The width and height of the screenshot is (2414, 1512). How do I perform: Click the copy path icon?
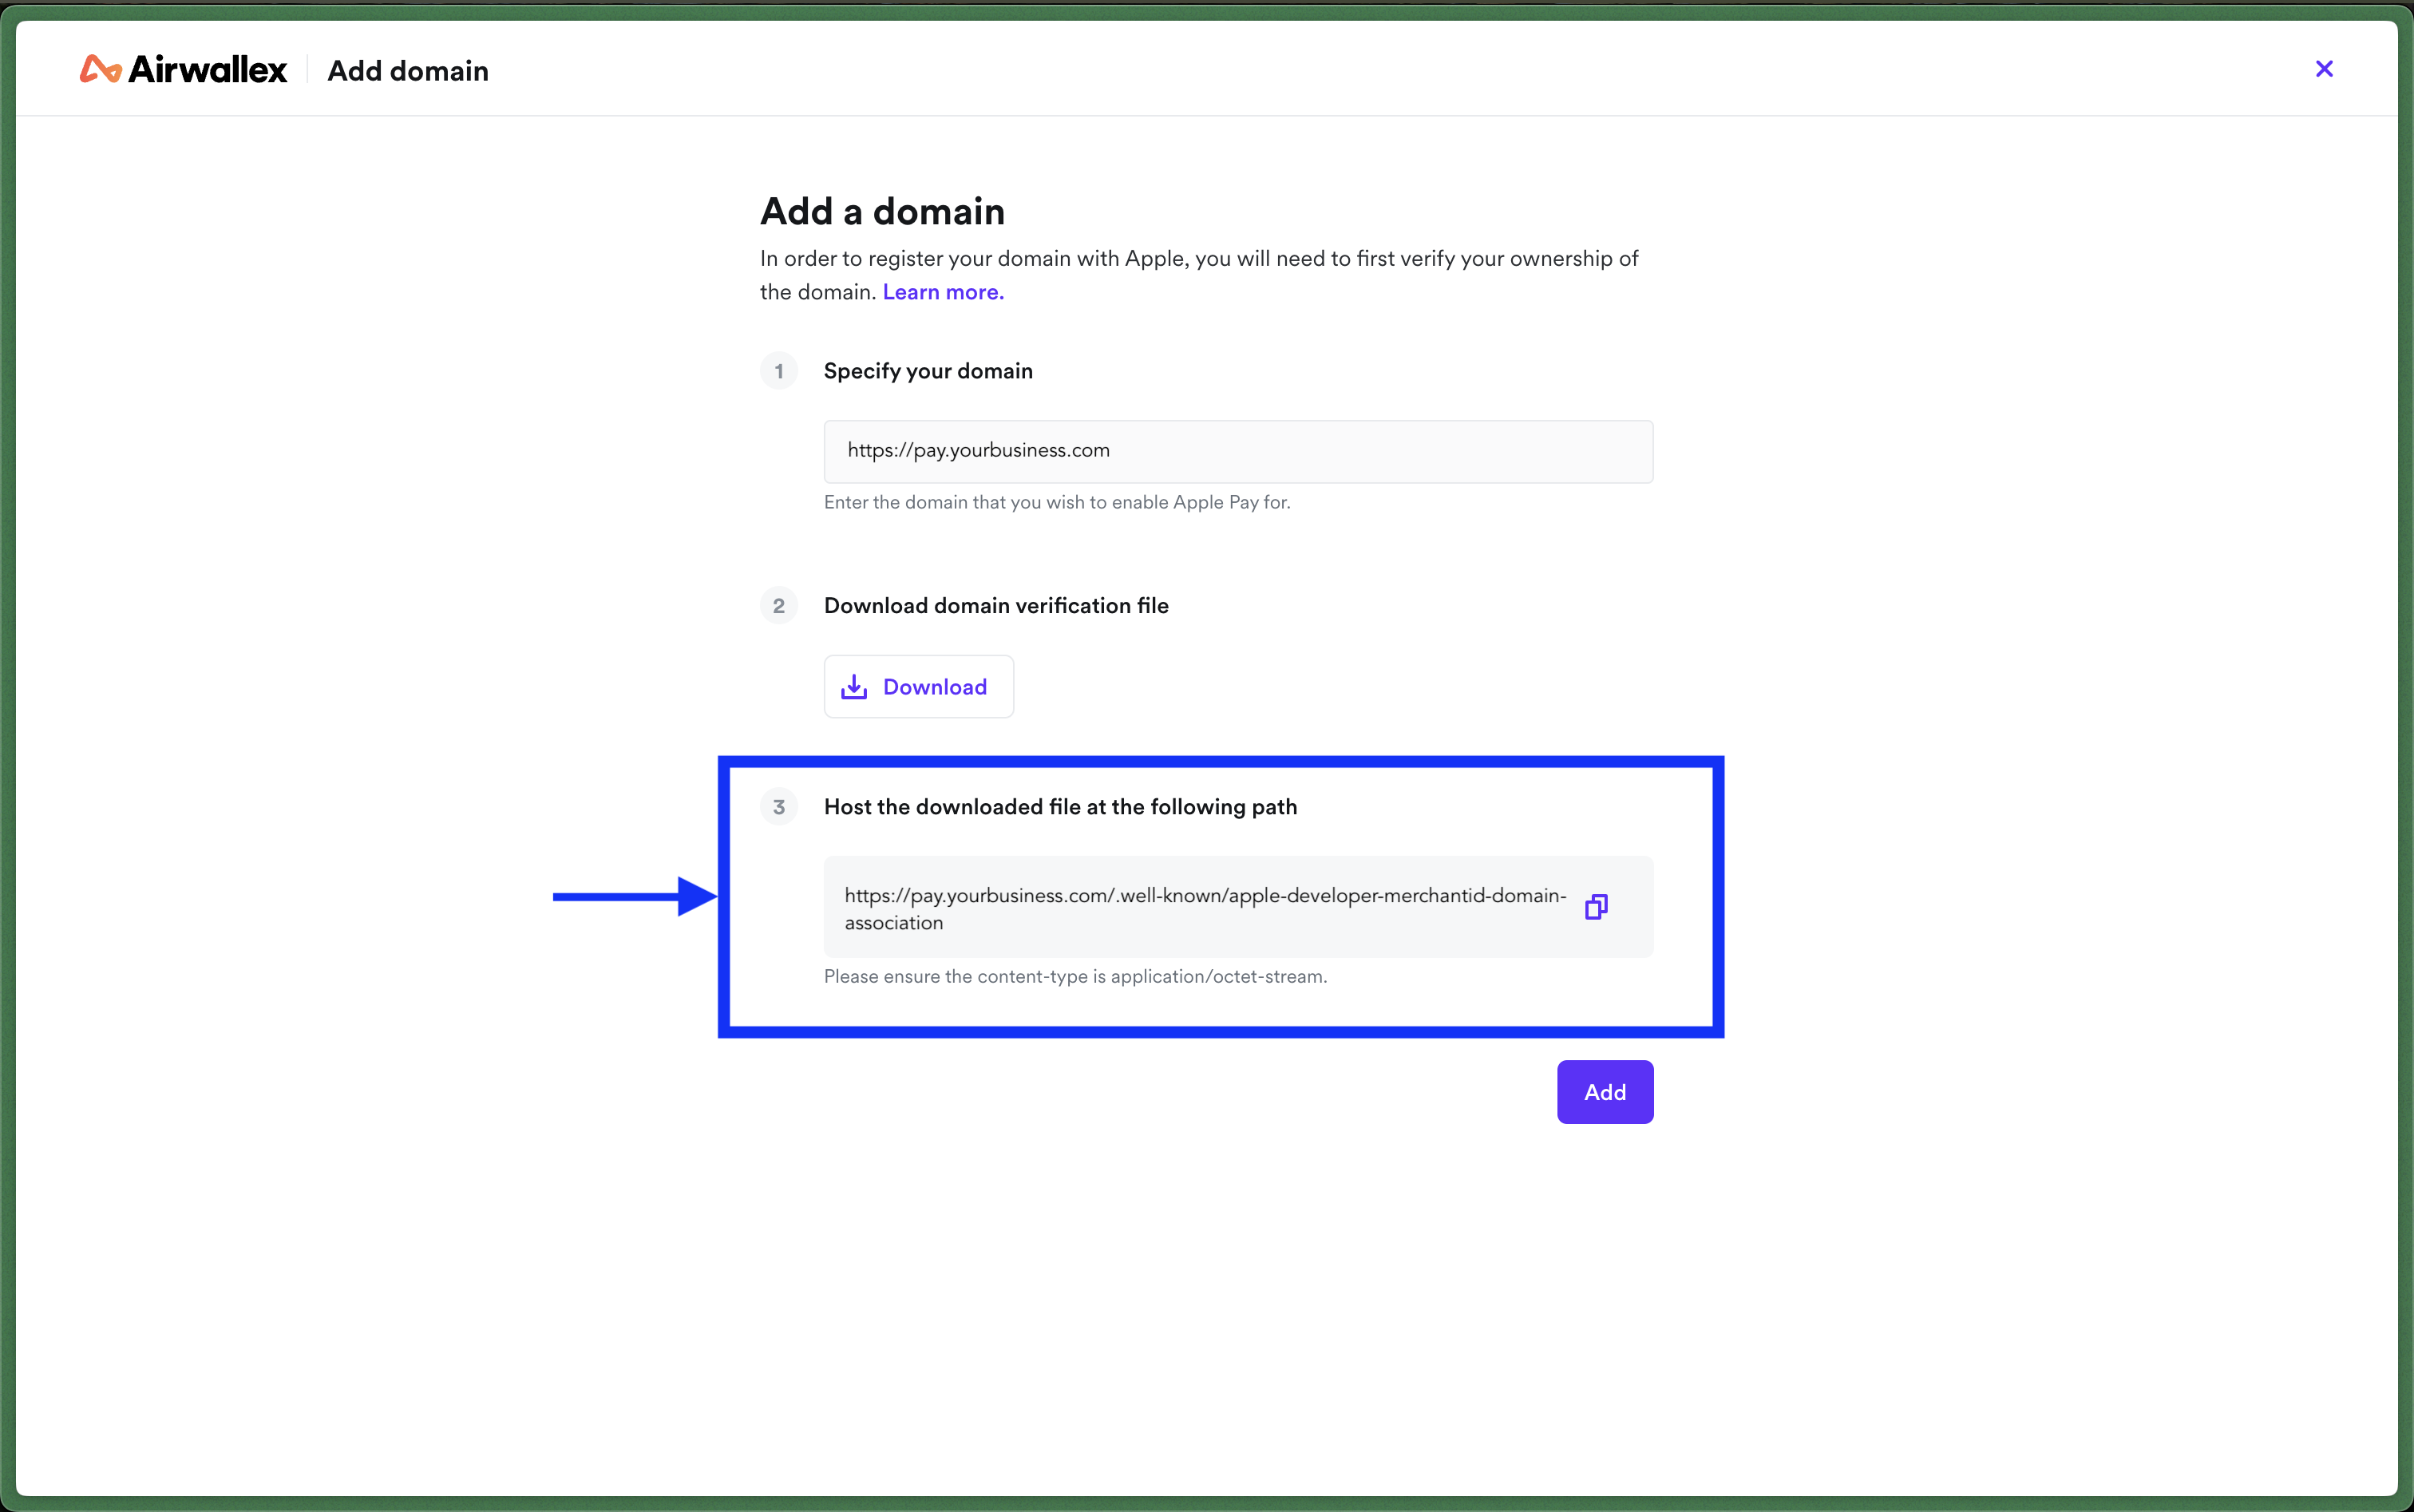pos(1596,907)
